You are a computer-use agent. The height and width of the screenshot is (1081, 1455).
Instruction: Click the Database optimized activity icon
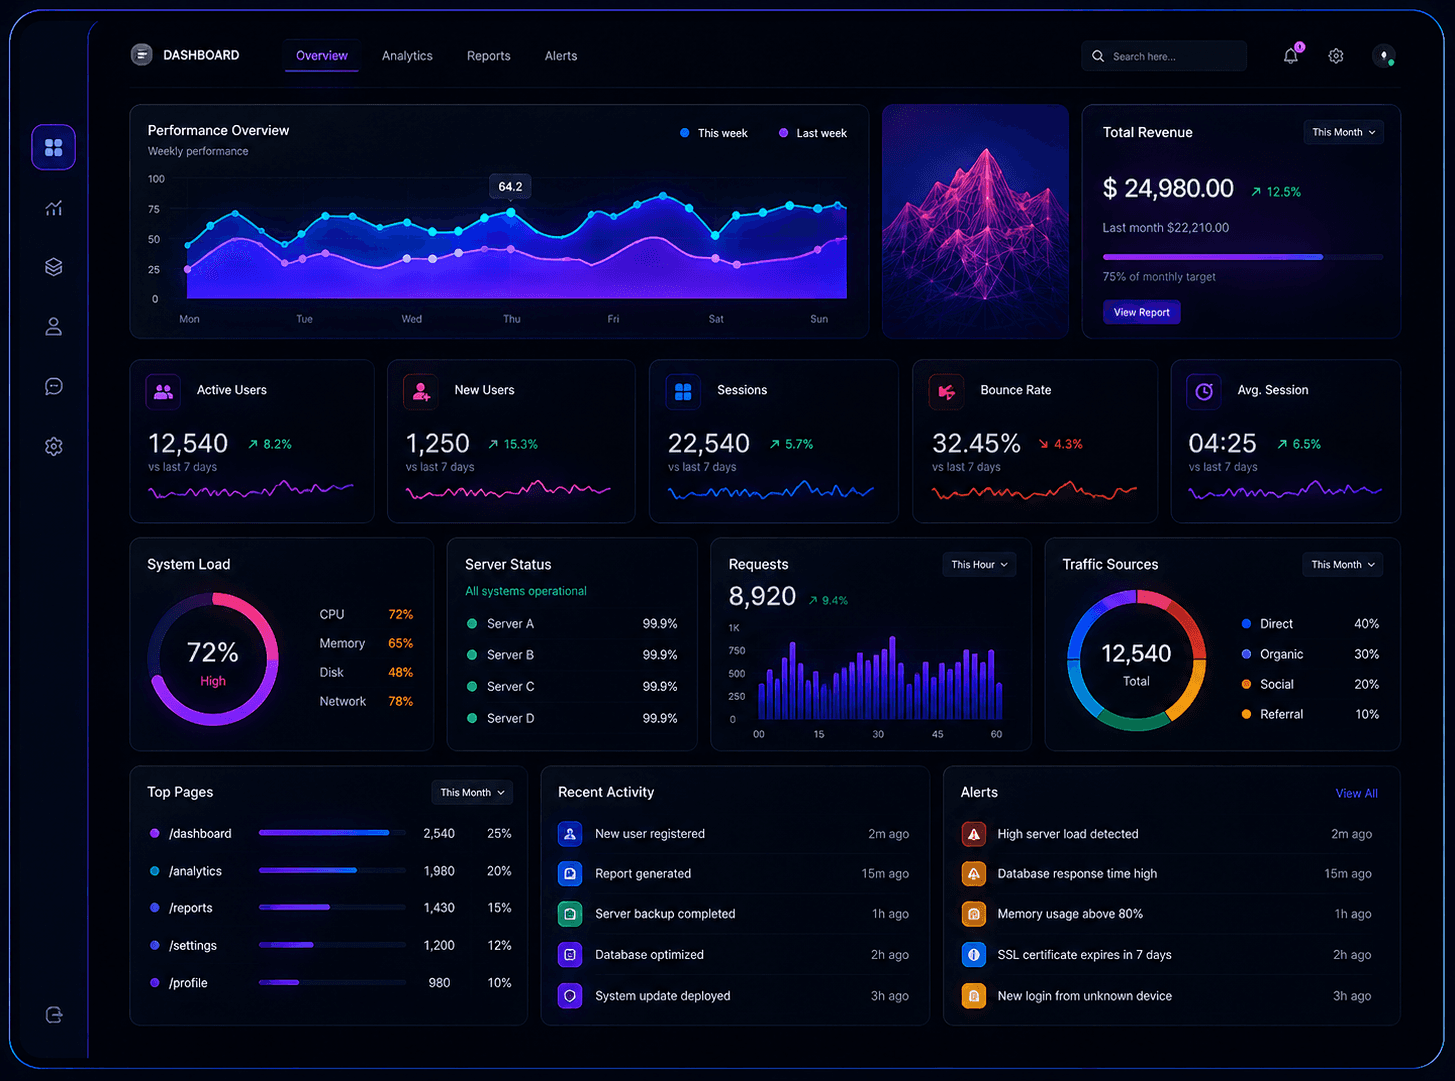pos(570,954)
